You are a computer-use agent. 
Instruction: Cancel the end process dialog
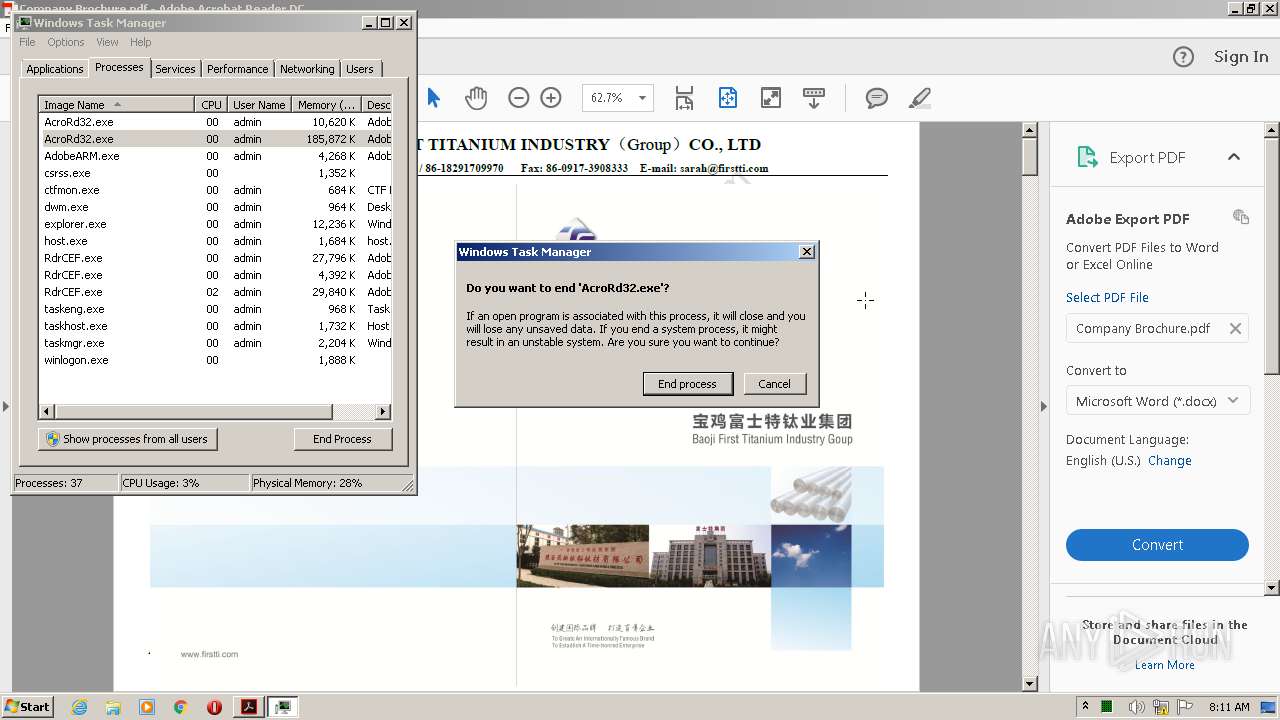(774, 384)
